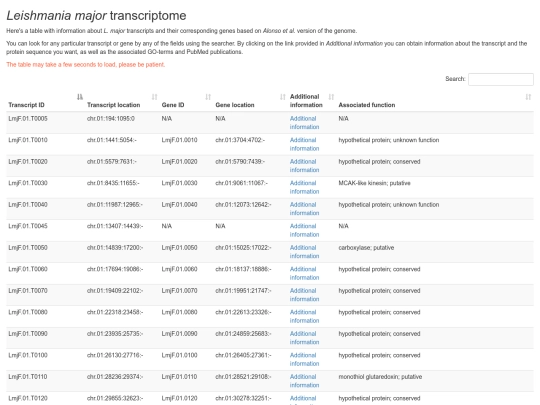The height and width of the screenshot is (405, 540).
Task: Open Additional information for LmjF.01.T0080
Action: point(304,316)
